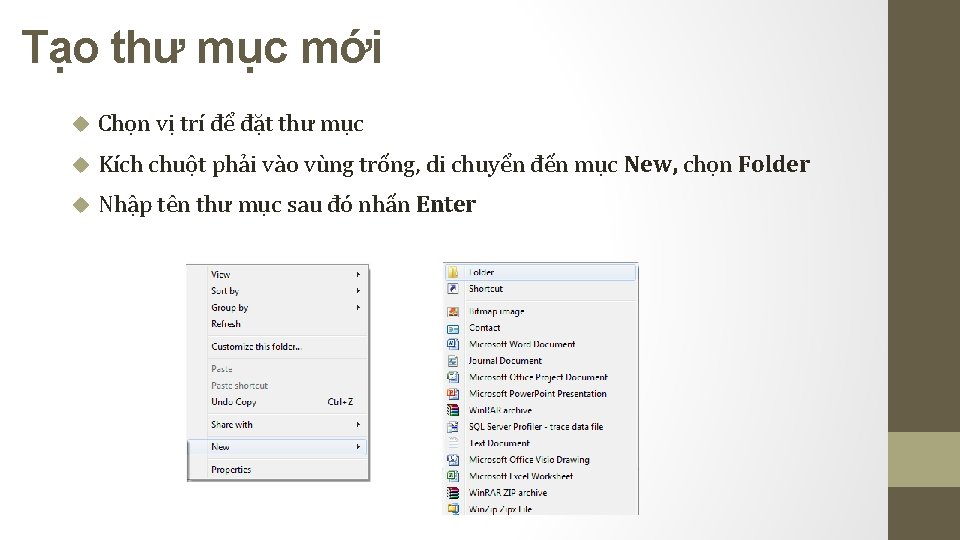
Task: Expand the Share with submenu arrow
Action: [x=358, y=424]
